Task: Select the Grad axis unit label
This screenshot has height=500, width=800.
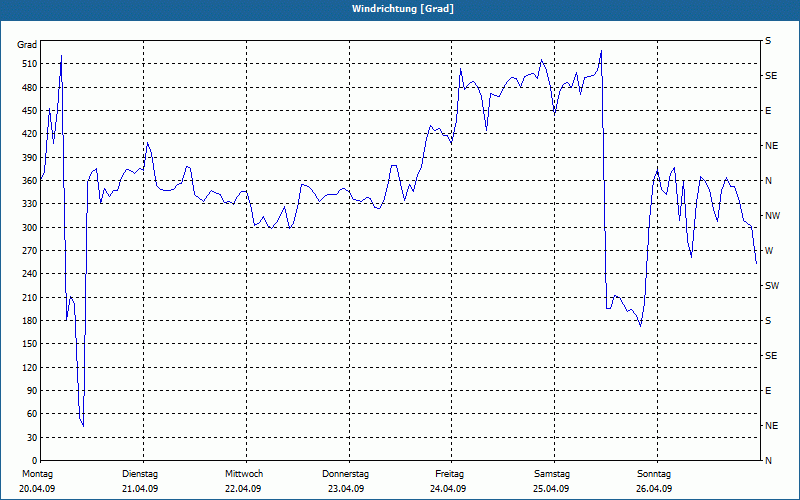Action: (27, 45)
